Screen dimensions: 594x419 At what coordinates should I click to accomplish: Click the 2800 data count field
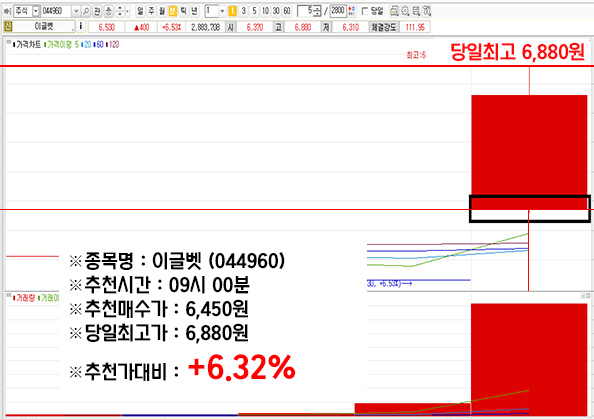tap(338, 11)
